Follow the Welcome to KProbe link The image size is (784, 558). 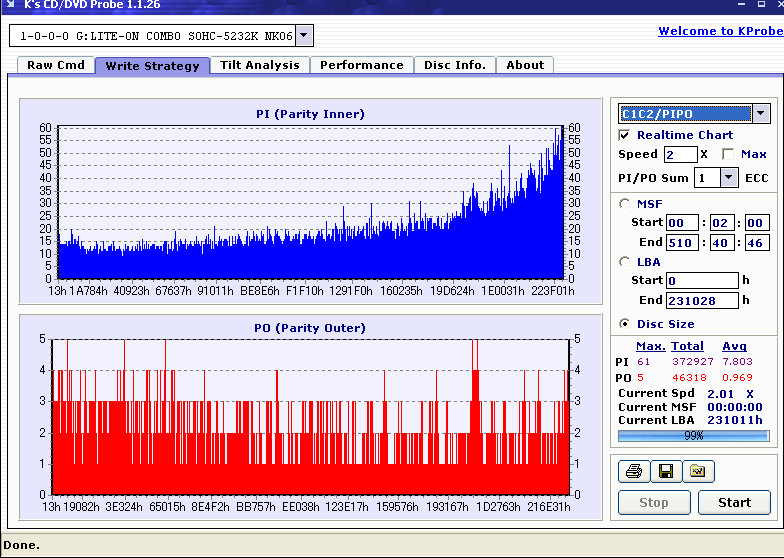[x=720, y=31]
